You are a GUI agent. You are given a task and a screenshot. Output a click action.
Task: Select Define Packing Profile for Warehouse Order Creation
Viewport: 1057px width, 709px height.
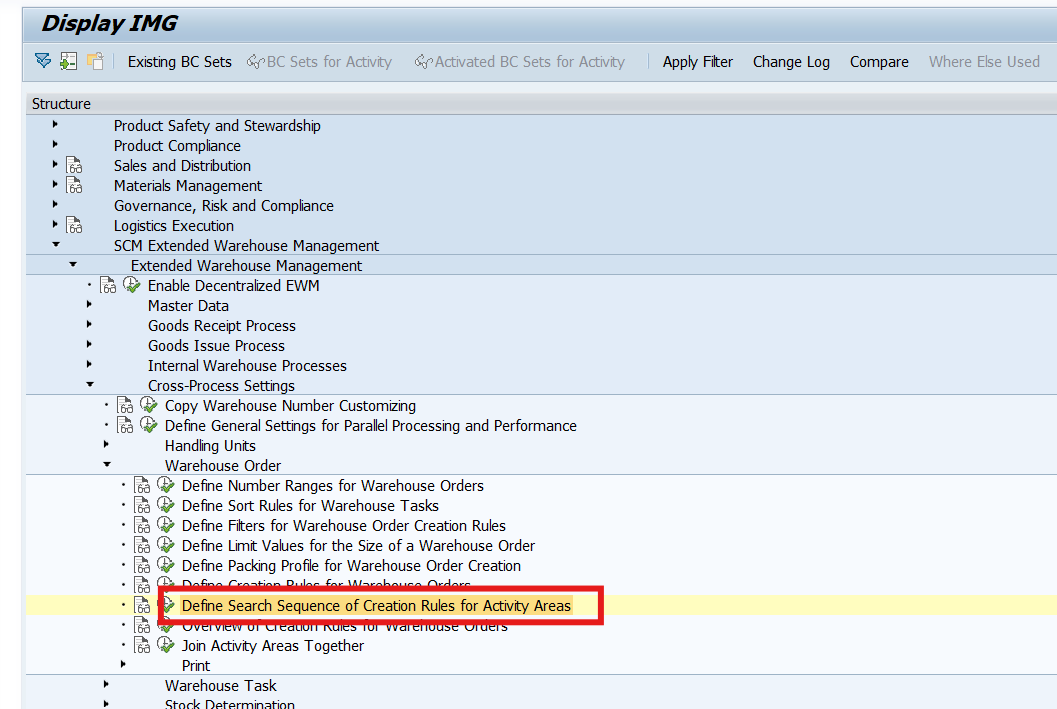point(351,565)
